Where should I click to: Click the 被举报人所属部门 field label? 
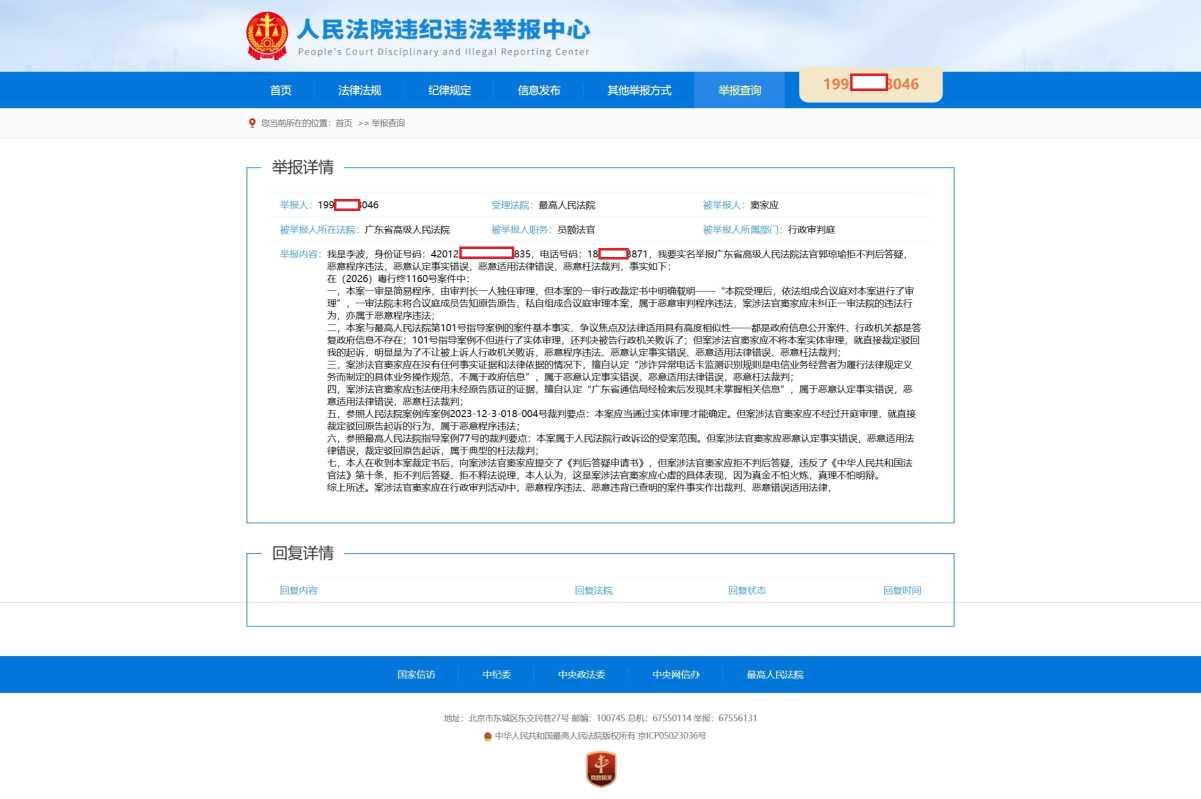743,230
